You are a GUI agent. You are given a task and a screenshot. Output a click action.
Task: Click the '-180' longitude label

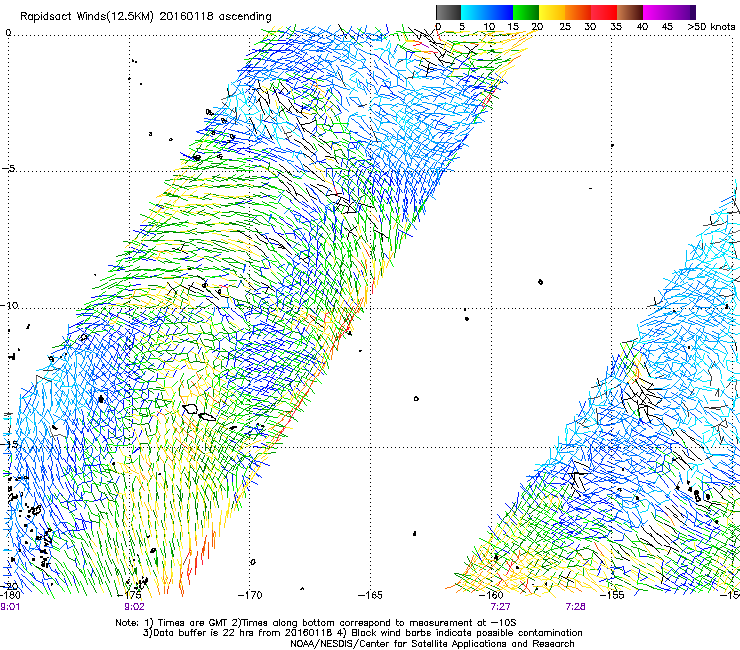click(10, 595)
